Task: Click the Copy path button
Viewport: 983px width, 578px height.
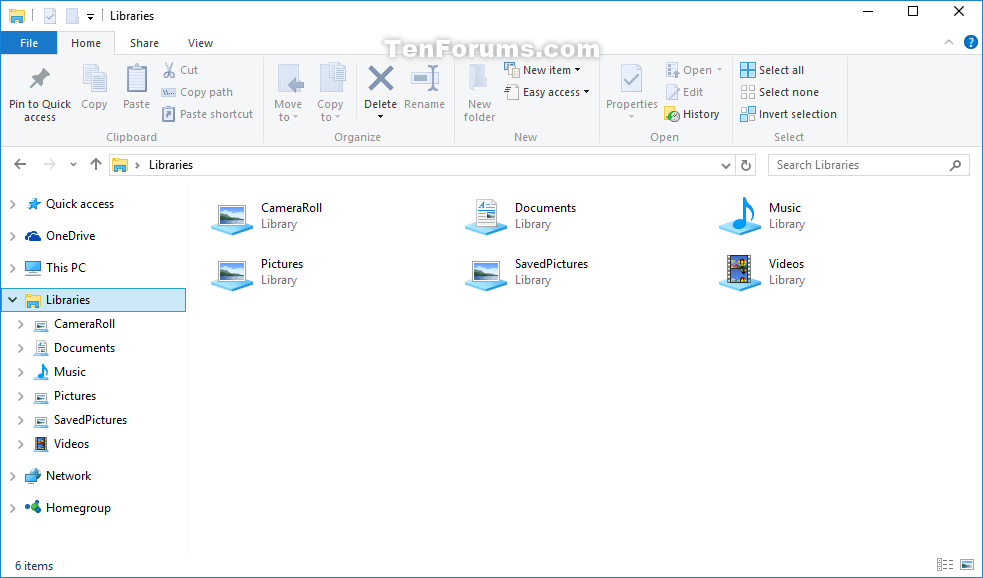Action: [x=197, y=91]
